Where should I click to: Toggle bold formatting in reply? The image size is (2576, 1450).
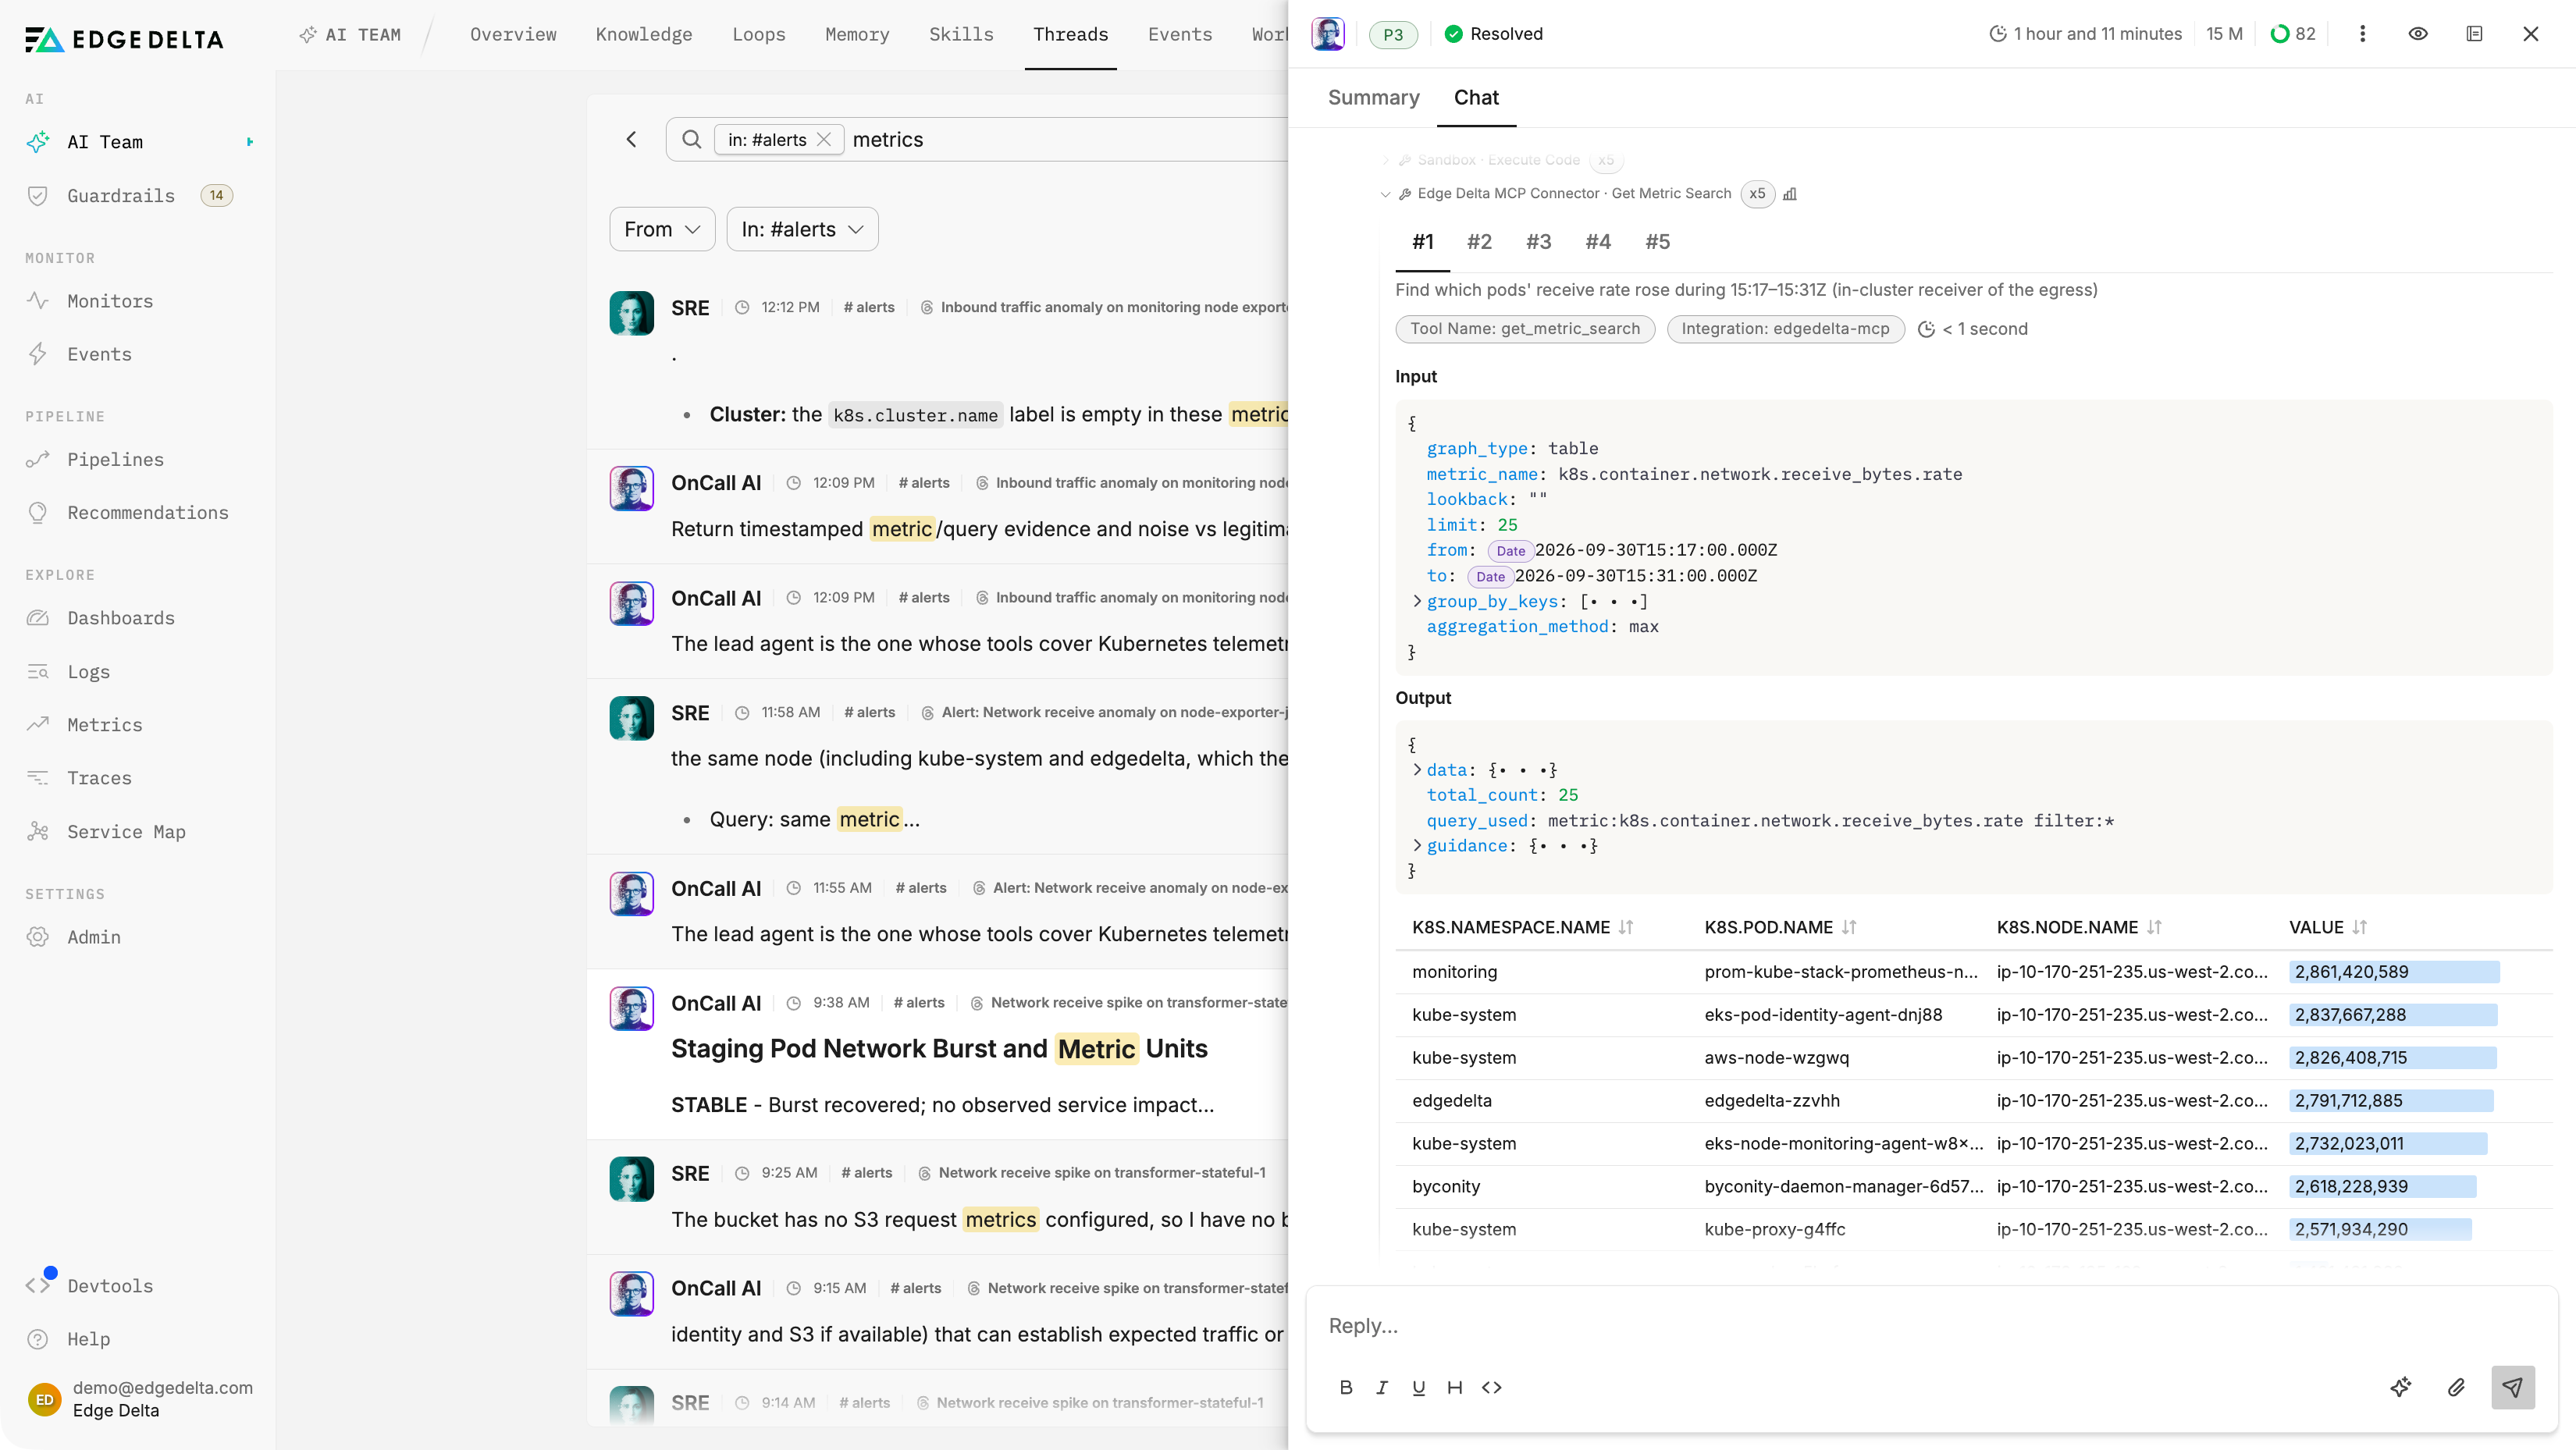1346,1387
